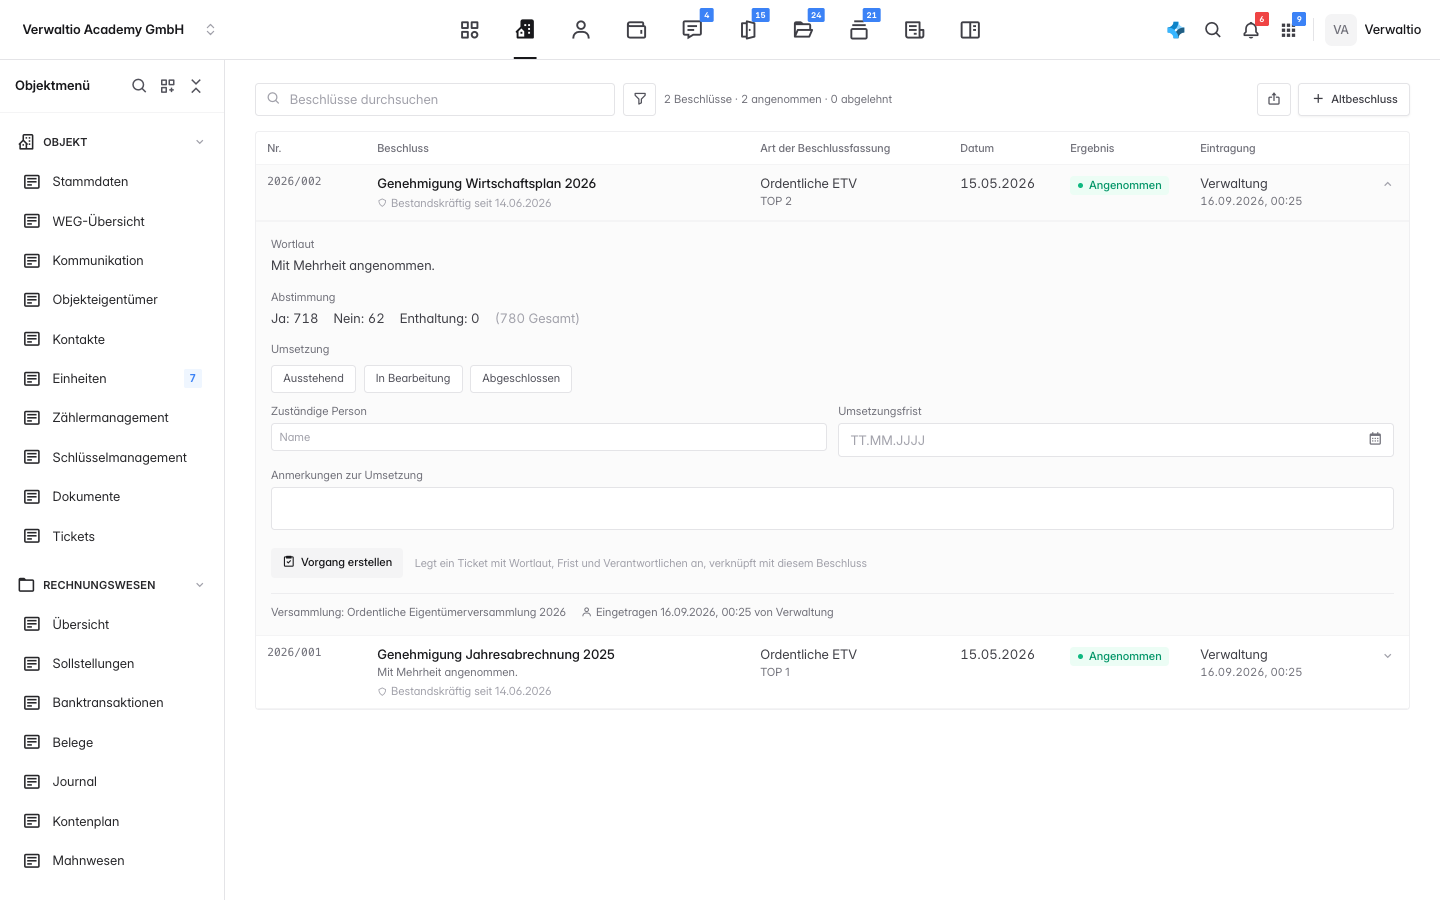Expand the Genehmigung Jahresabrechnung 2025 row
Viewport: 1440px width, 900px height.
[1388, 656]
